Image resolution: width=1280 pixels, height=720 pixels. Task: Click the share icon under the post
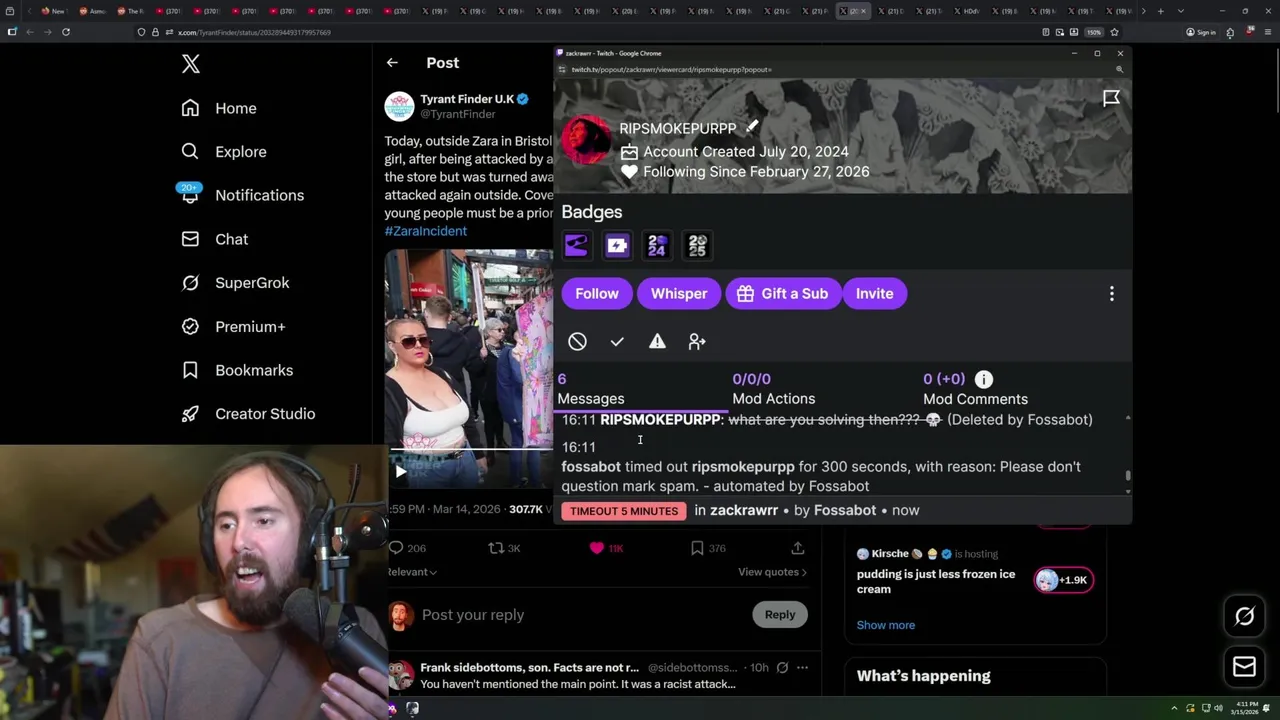click(x=797, y=548)
